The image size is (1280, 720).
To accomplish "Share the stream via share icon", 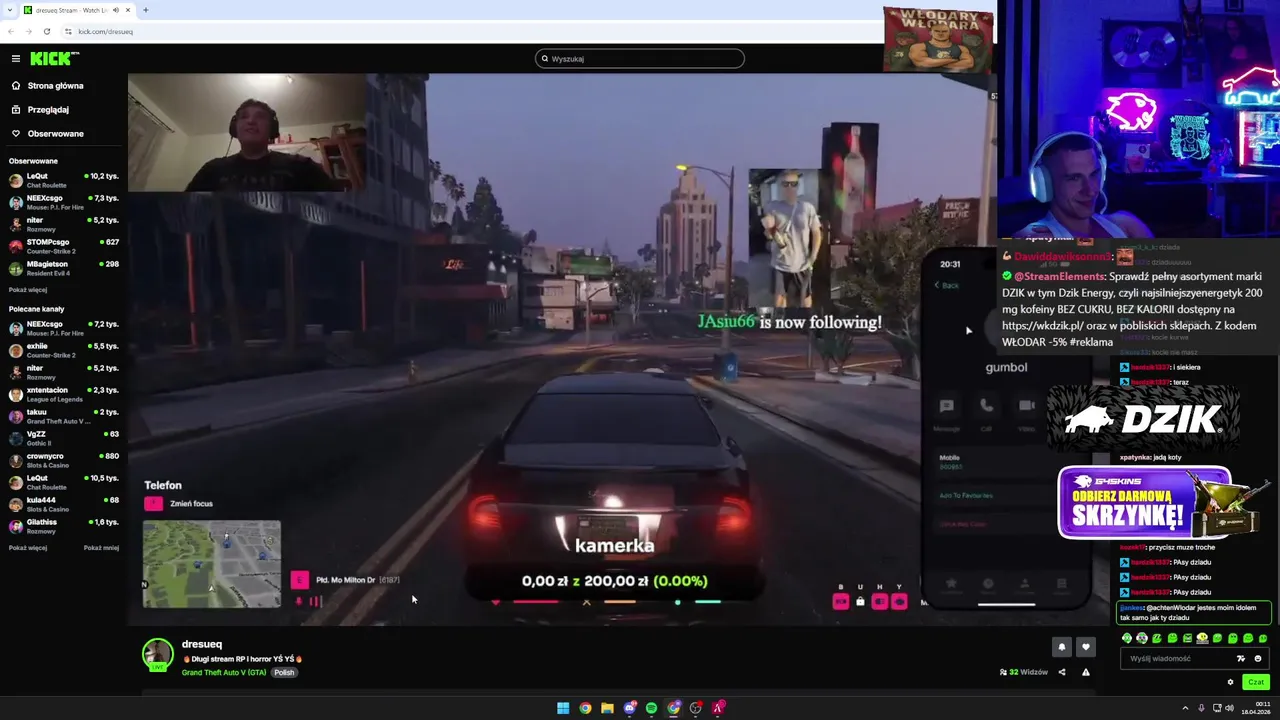I will pyautogui.click(x=1062, y=672).
